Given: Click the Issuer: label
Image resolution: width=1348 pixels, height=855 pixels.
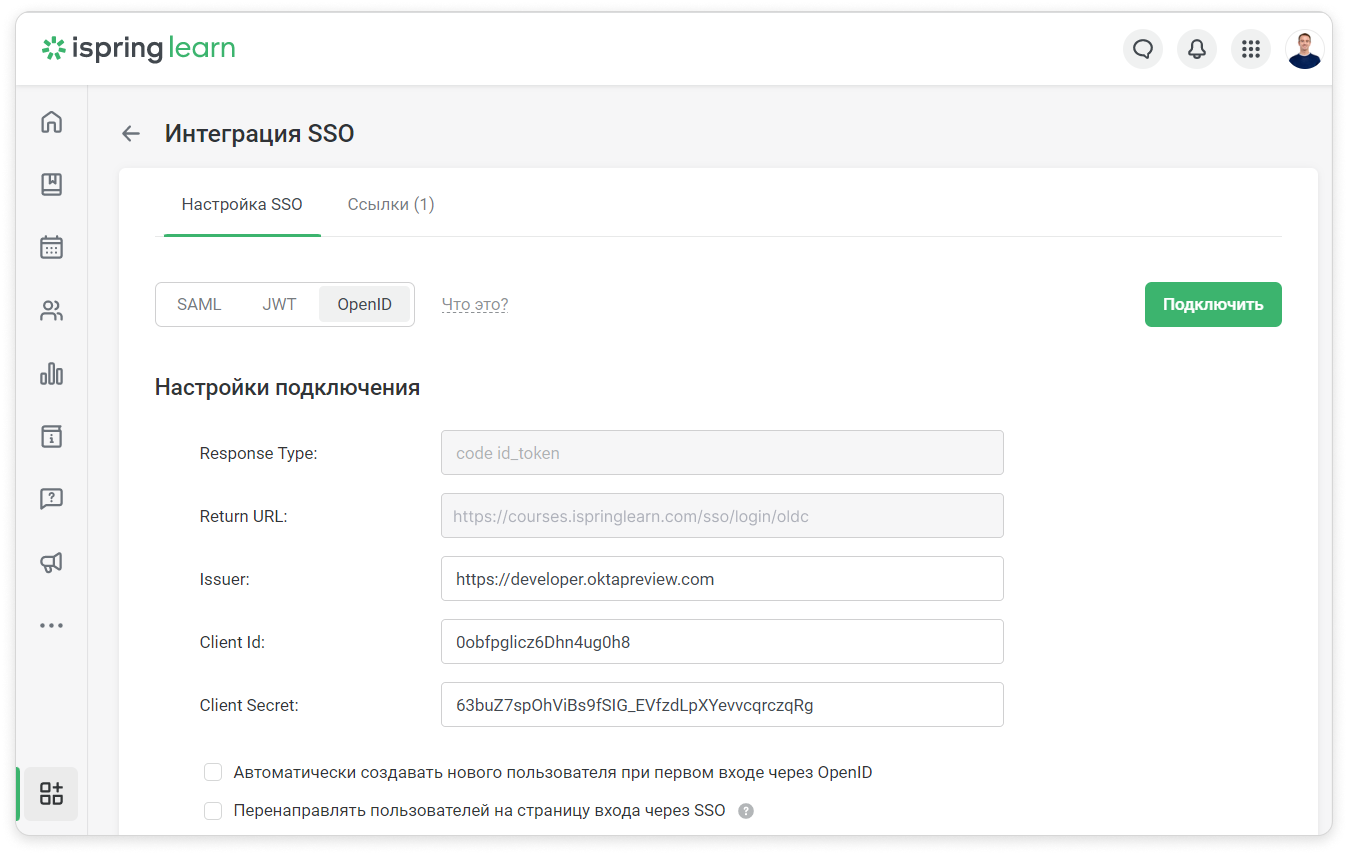Looking at the screenshot, I should (x=225, y=579).
